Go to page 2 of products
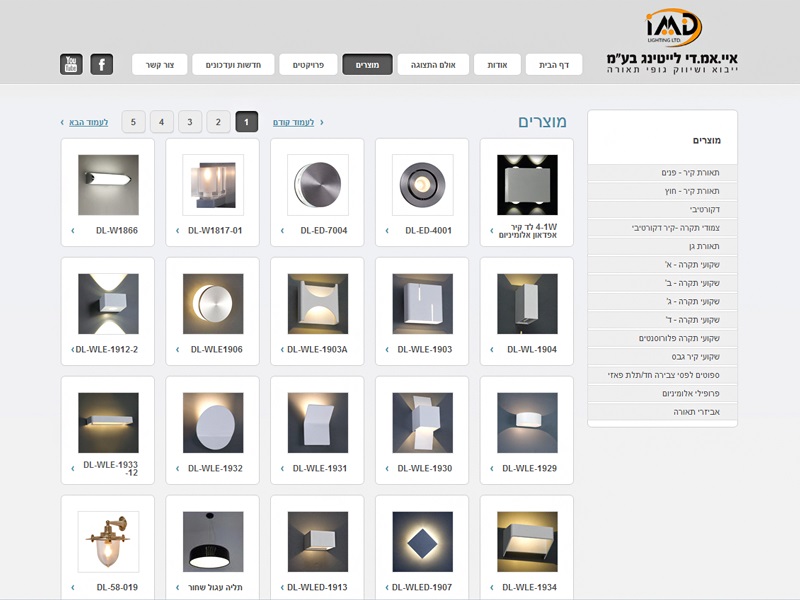This screenshot has width=800, height=600. tap(218, 122)
